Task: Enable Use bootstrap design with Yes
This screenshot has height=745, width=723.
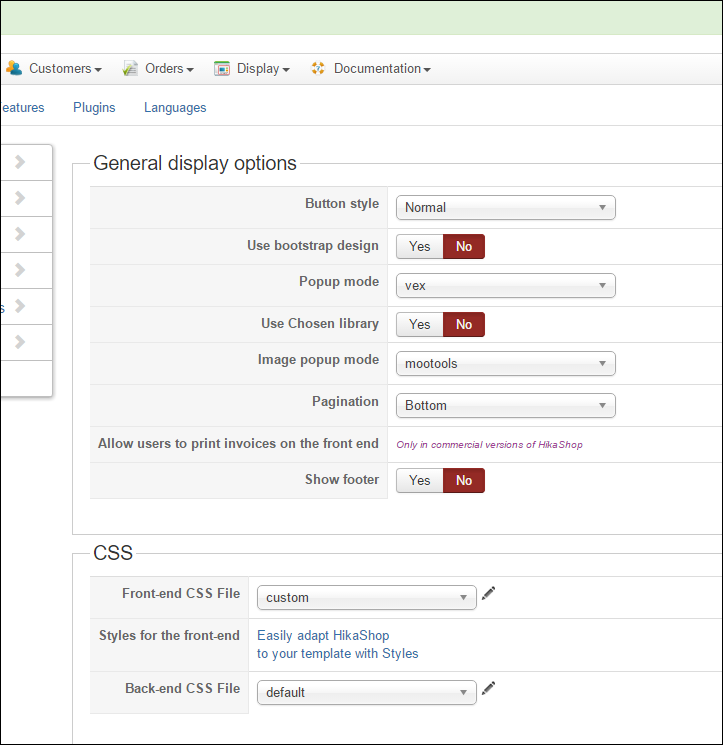Action: (420, 246)
